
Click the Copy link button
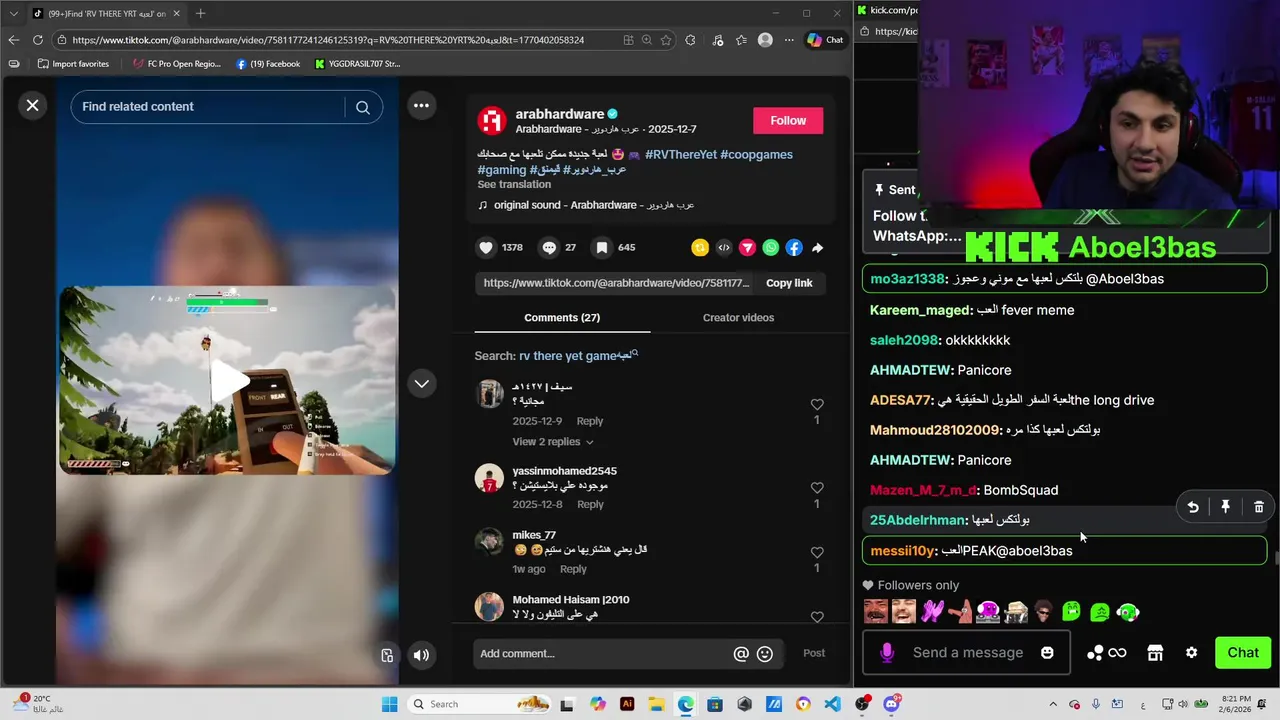(789, 283)
